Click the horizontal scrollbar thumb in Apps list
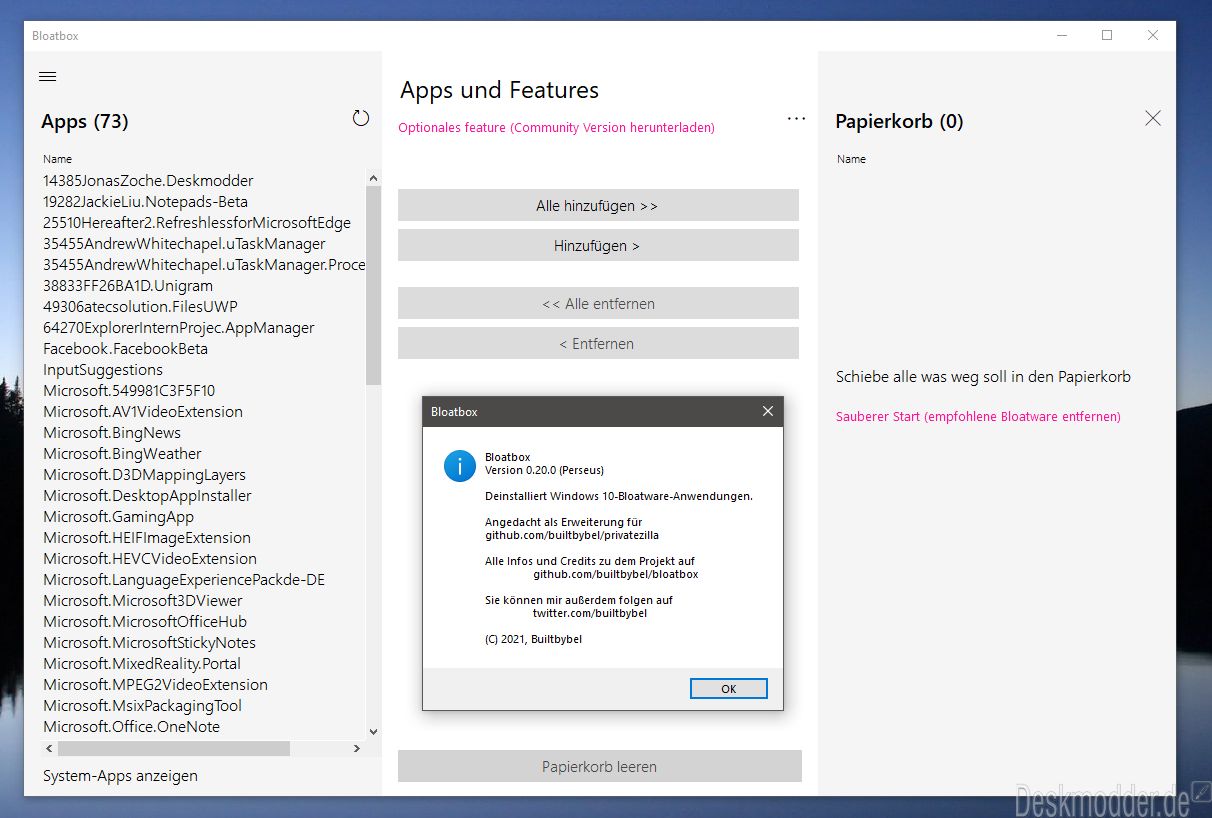Viewport: 1212px width, 818px height. (174, 748)
